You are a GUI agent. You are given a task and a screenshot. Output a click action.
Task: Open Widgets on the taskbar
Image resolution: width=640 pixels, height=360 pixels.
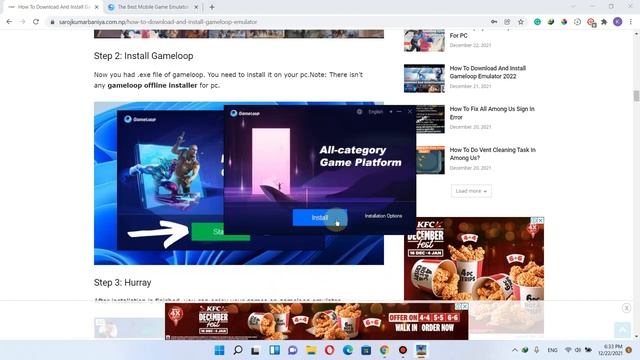click(x=274, y=350)
